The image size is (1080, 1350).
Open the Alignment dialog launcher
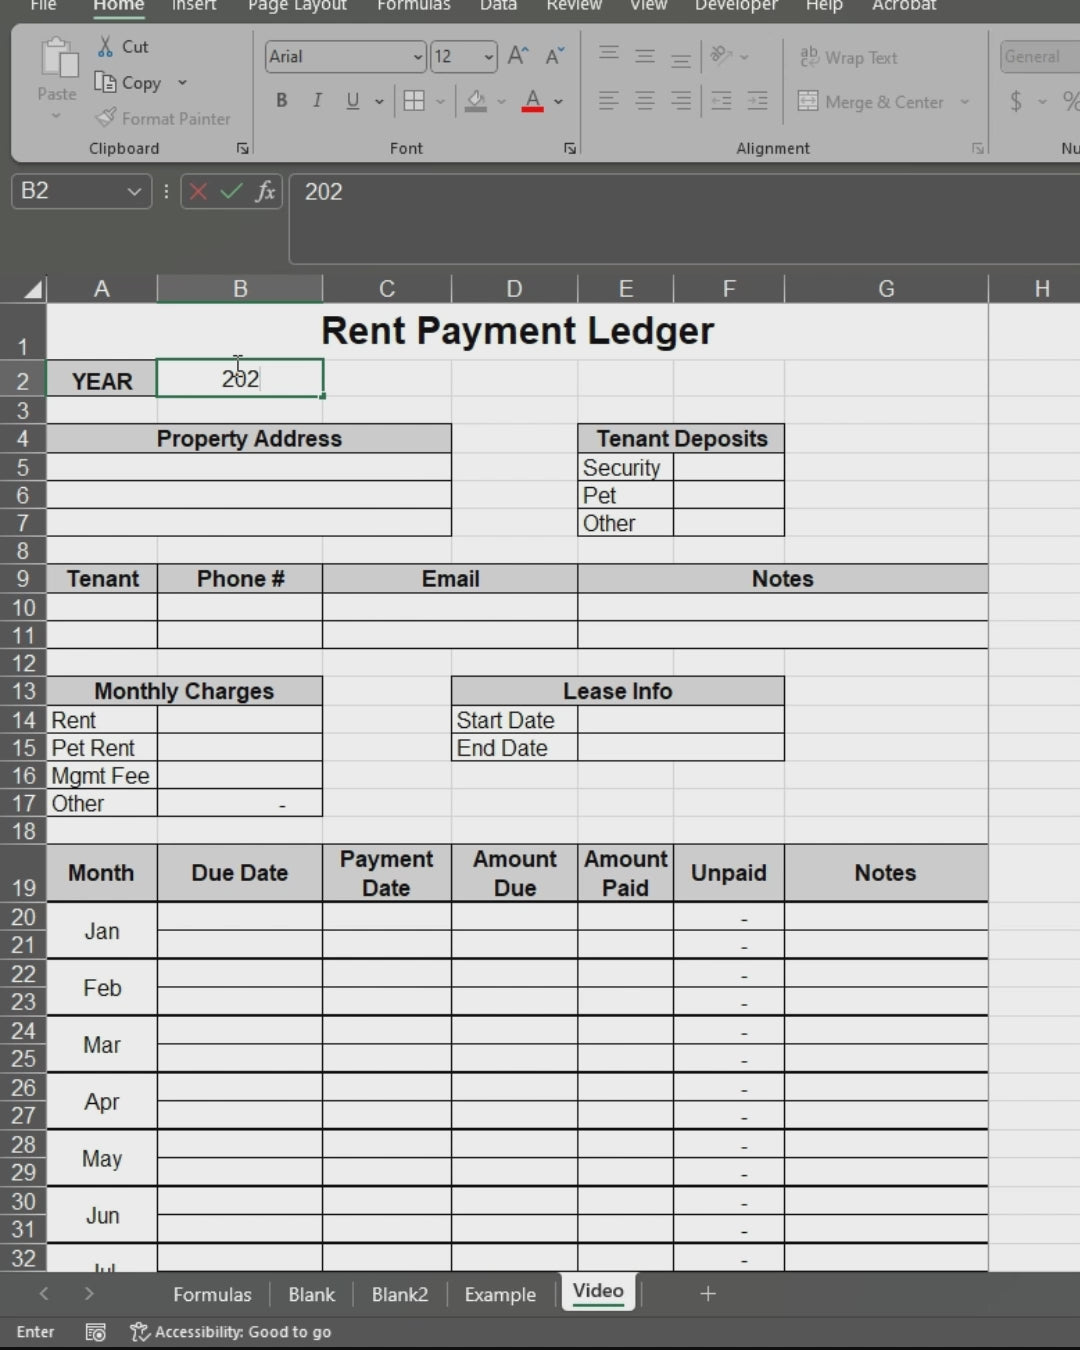977,148
